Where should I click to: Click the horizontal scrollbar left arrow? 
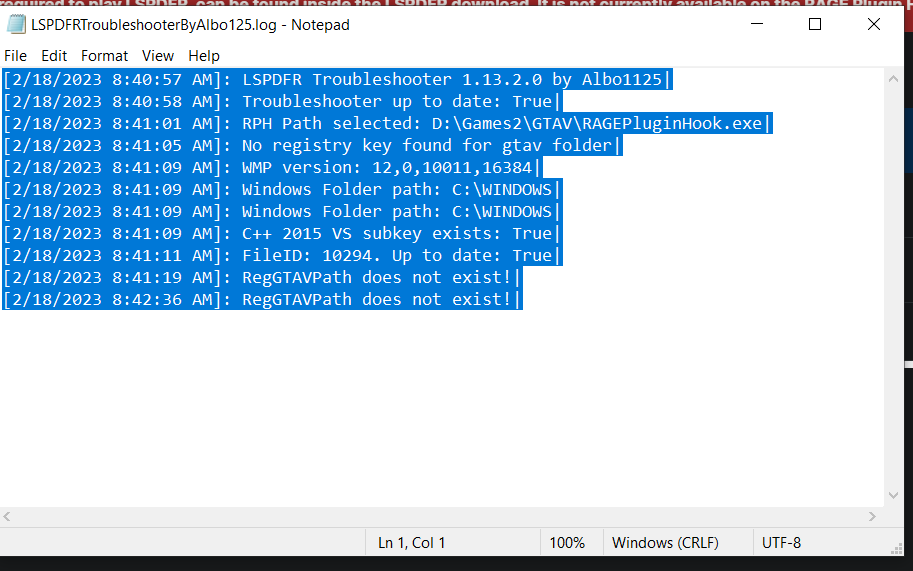tap(7, 516)
